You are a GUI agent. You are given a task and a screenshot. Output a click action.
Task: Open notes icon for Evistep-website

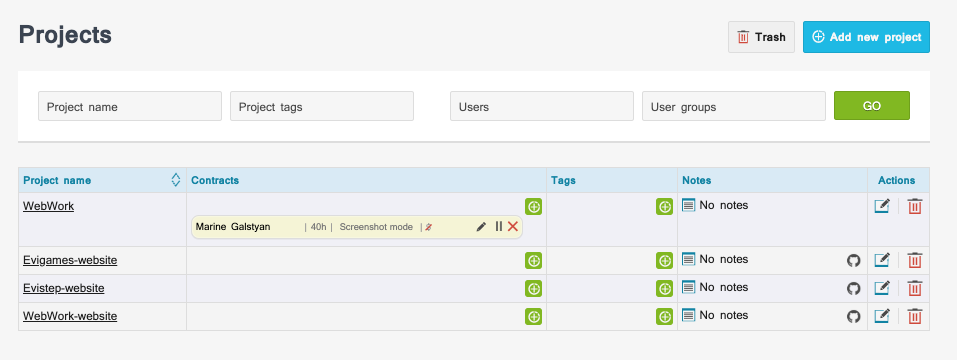688,287
